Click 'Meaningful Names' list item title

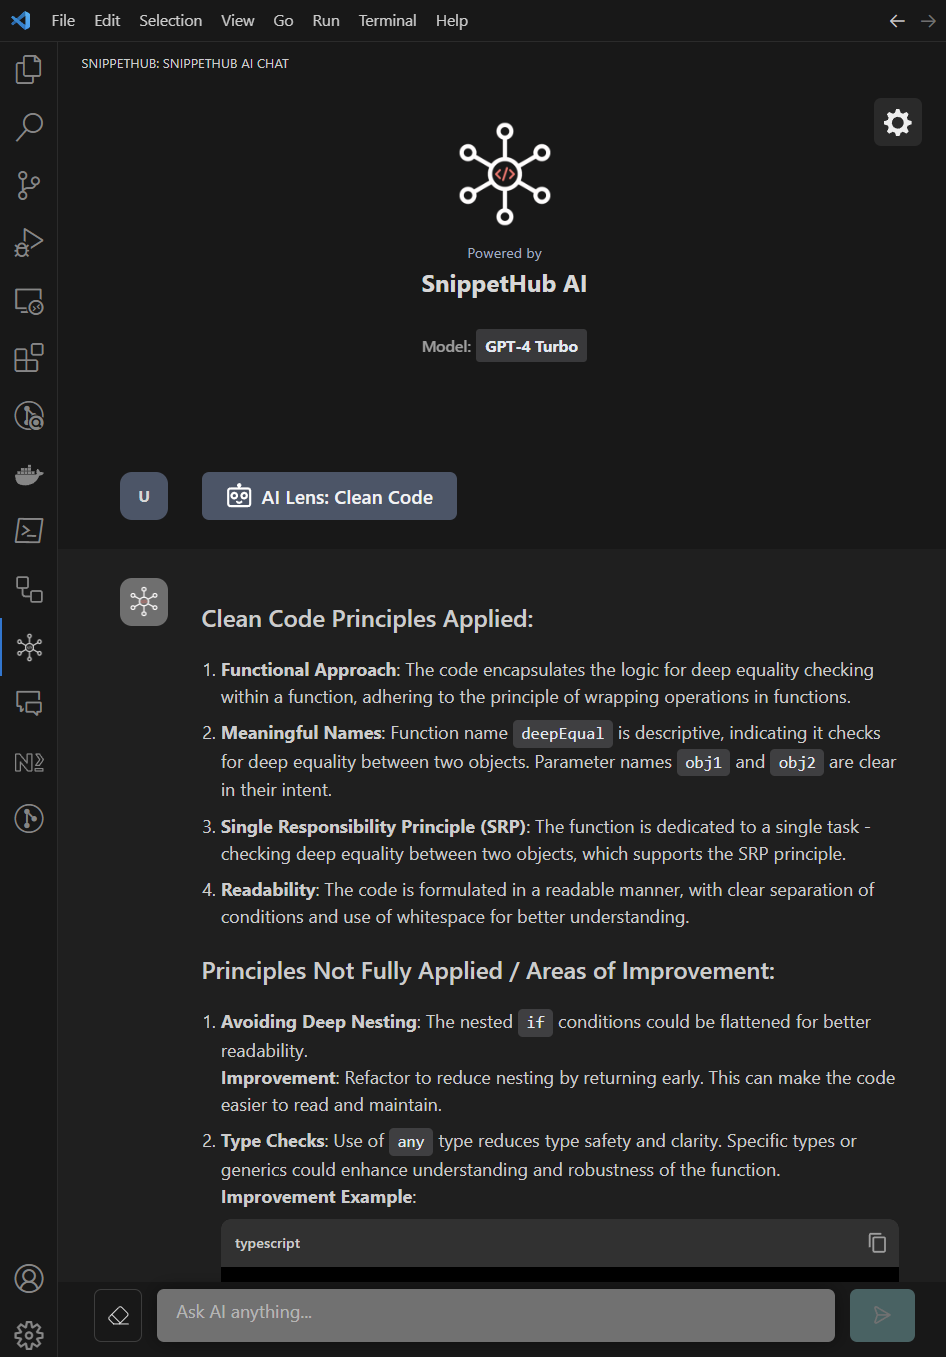301,733
